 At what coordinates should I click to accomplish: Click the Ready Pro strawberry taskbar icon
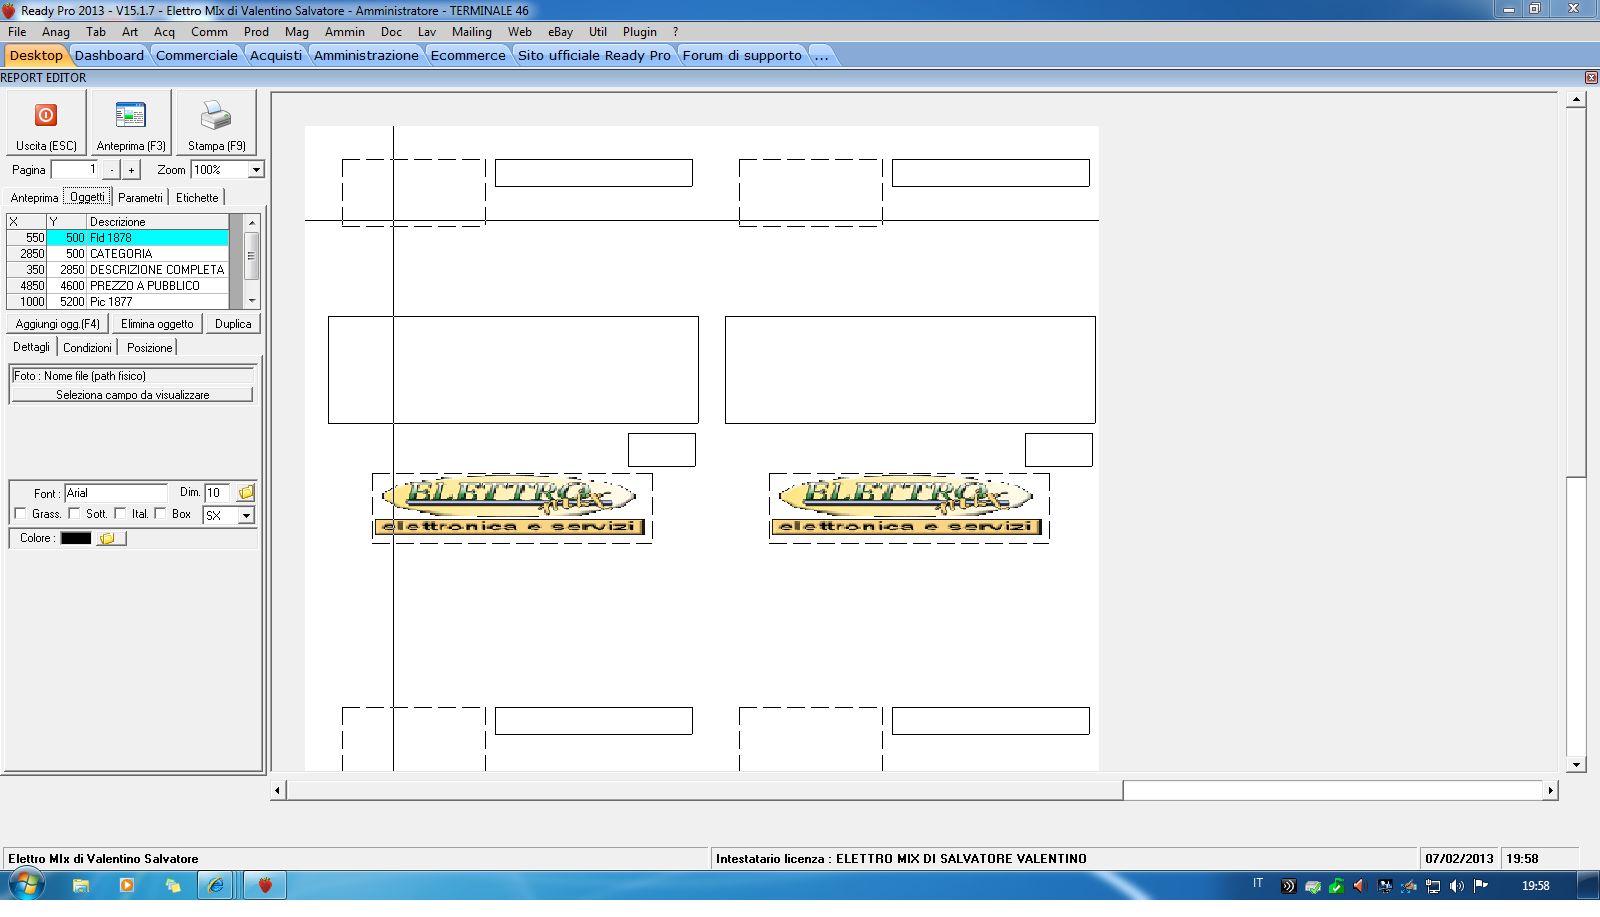(x=265, y=885)
